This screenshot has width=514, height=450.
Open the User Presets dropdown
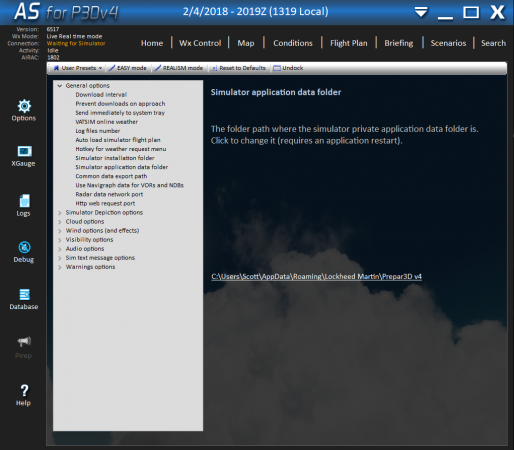(x=78, y=68)
